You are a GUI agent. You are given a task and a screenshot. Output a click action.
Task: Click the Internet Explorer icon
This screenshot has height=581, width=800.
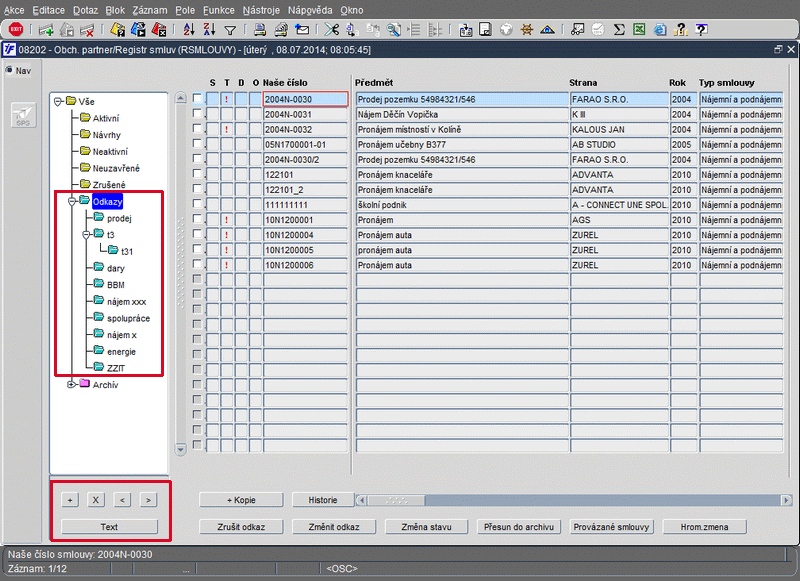click(x=660, y=30)
